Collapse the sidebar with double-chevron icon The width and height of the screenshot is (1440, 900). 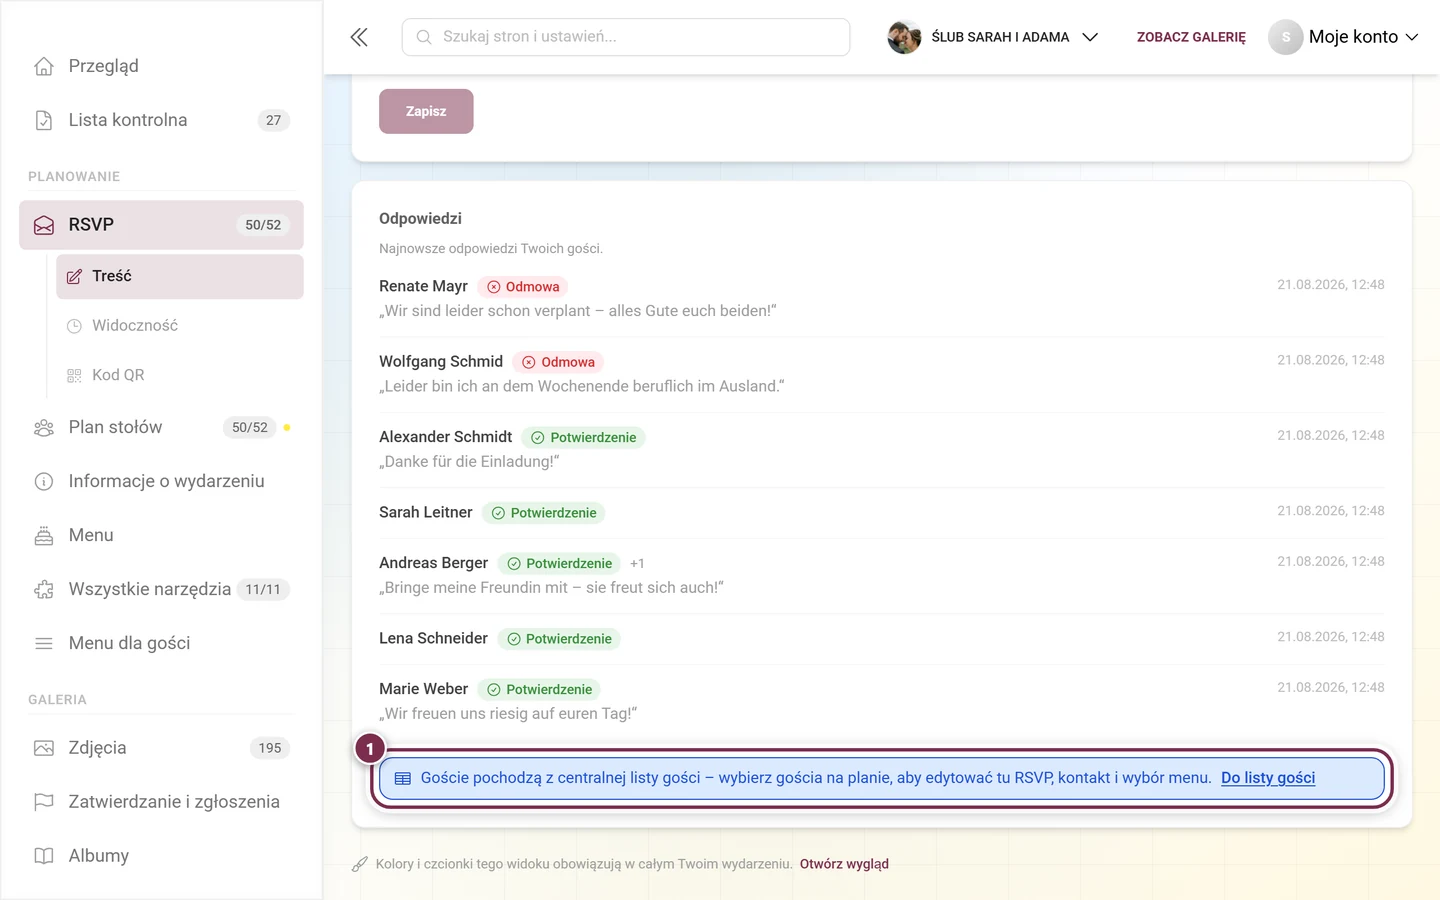point(359,37)
